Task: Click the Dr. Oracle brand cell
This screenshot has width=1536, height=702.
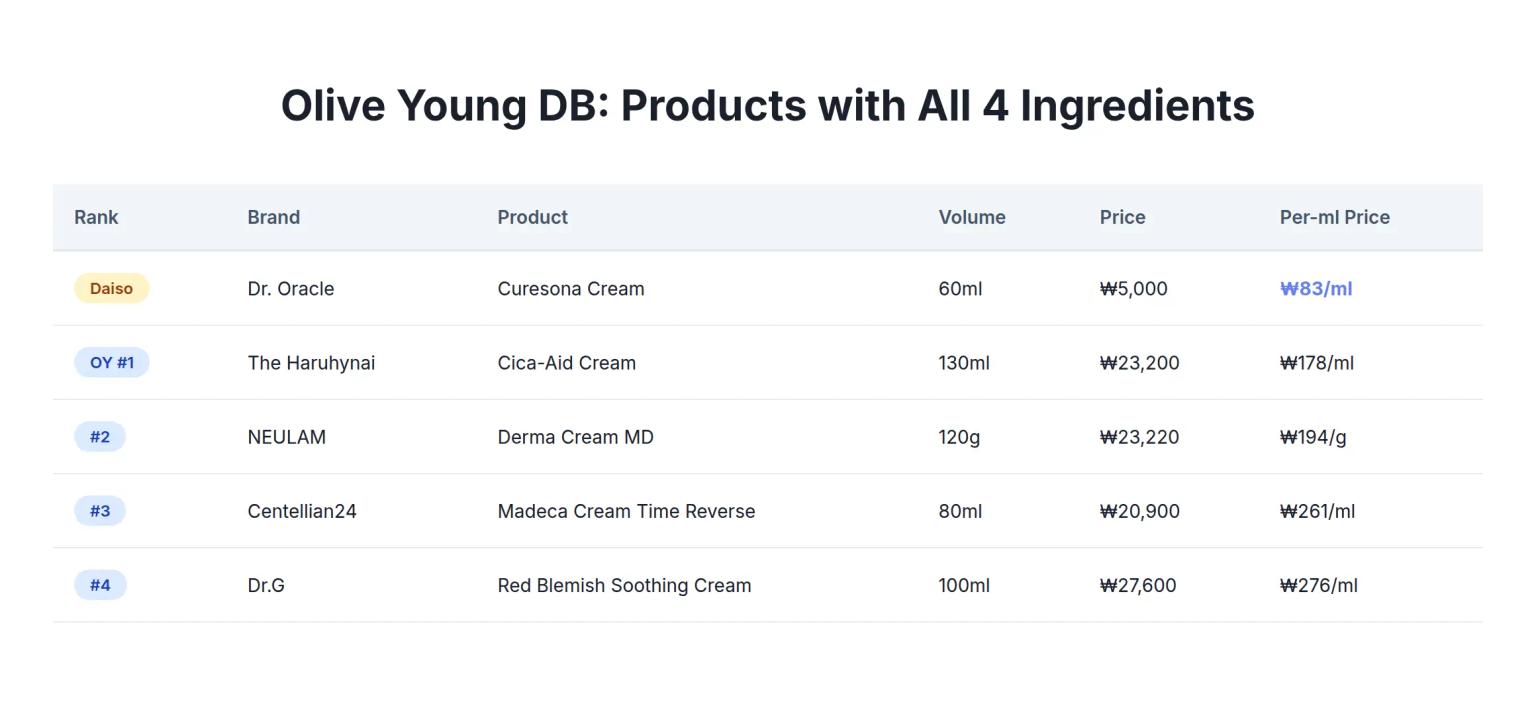Action: [x=290, y=289]
